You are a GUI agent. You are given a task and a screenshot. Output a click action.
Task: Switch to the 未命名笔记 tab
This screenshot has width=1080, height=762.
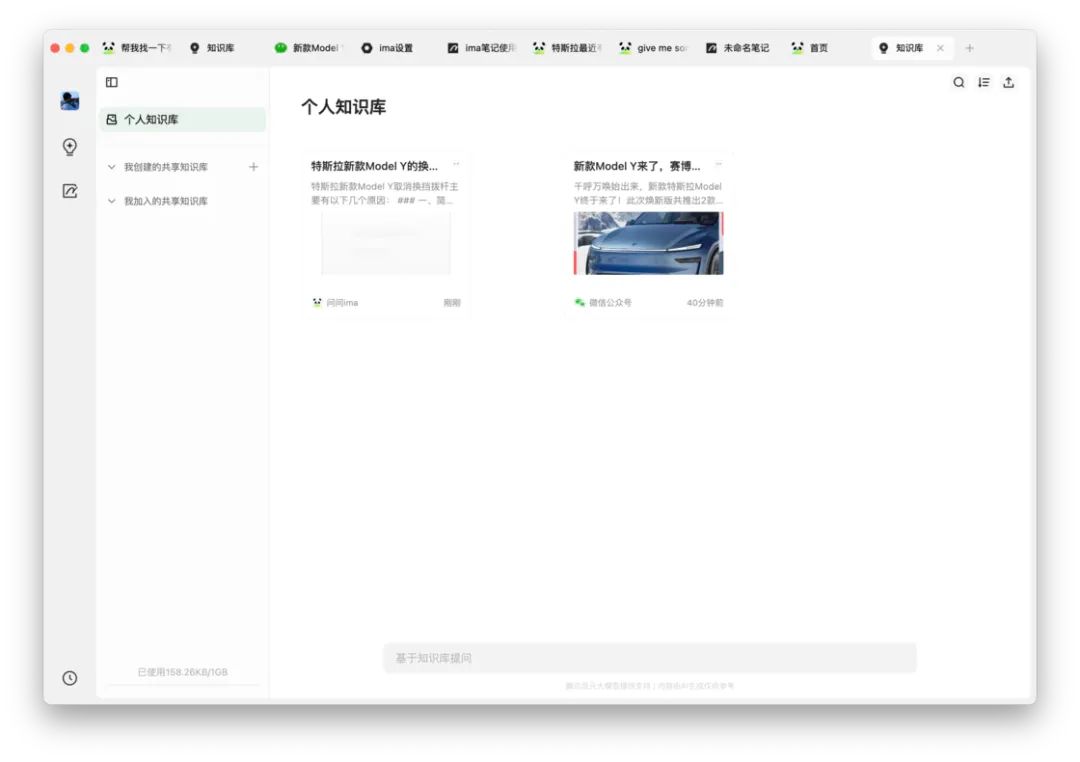click(738, 48)
